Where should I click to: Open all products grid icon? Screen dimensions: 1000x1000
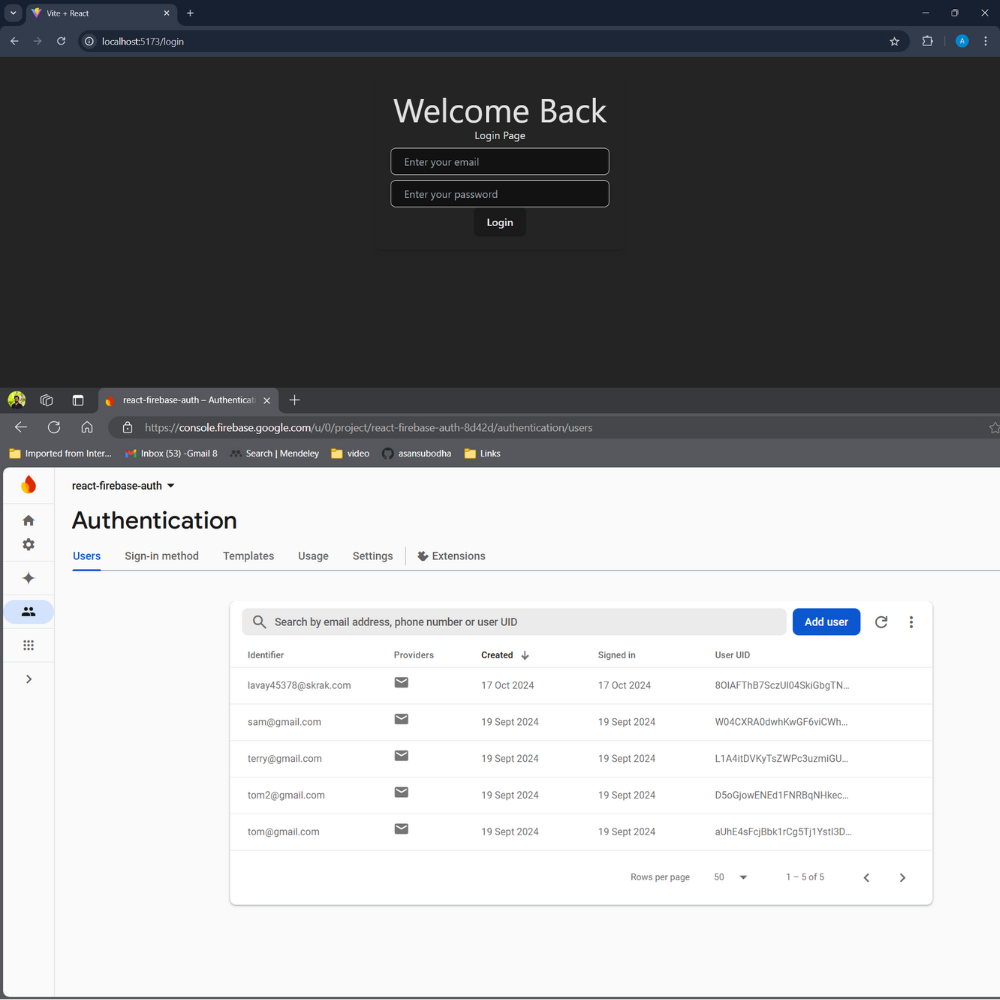pos(28,646)
